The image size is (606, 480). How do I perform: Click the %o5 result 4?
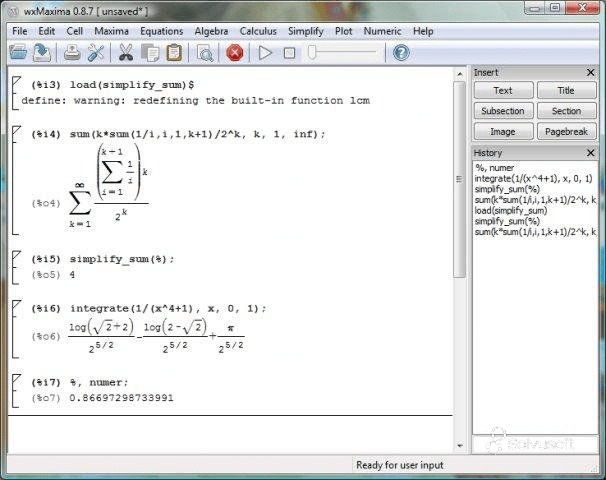pos(72,274)
